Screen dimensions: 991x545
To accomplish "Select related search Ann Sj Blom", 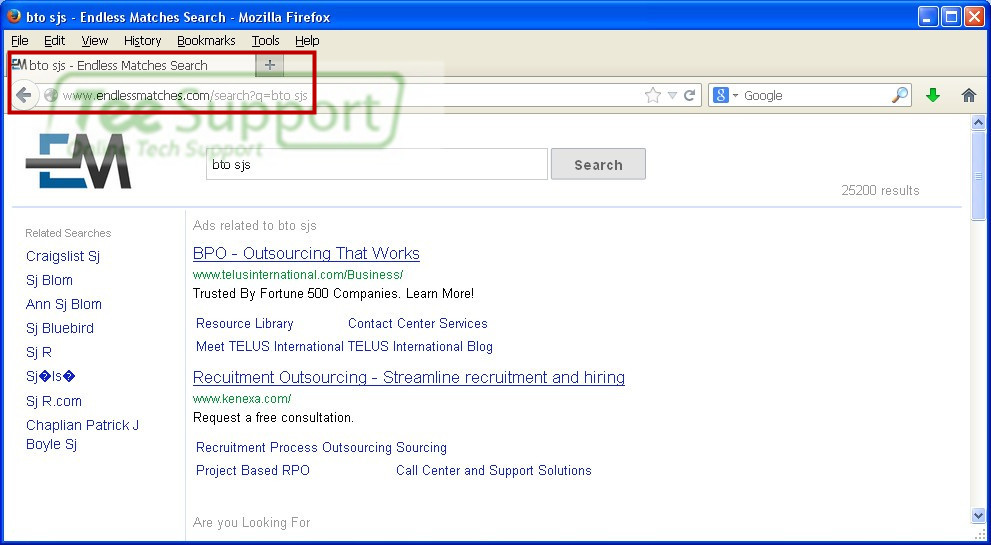I will (x=64, y=304).
